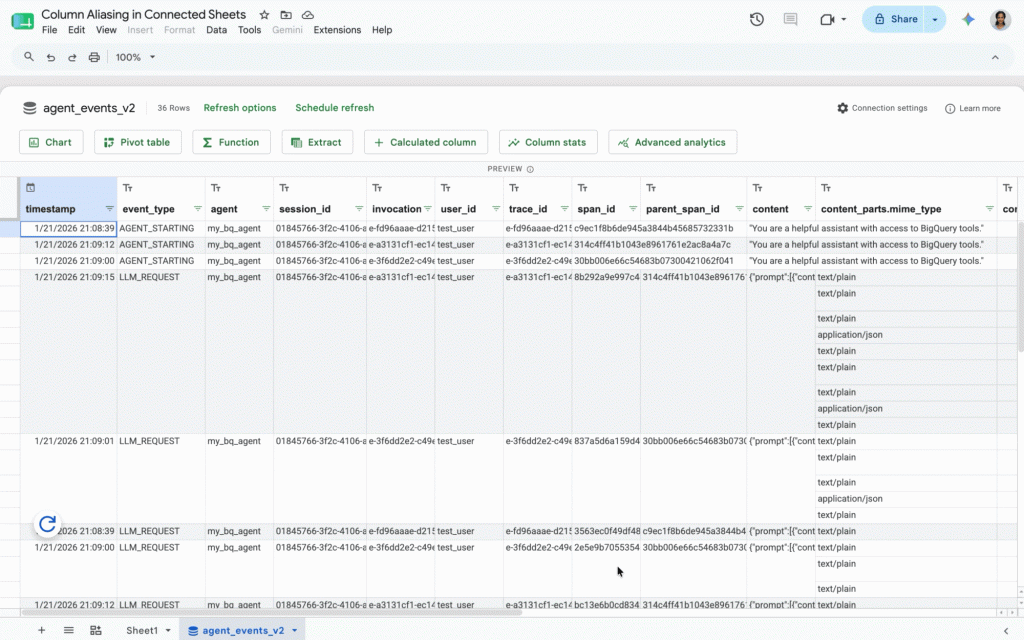Insert a Function
This screenshot has height=640, width=1024.
pos(231,142)
